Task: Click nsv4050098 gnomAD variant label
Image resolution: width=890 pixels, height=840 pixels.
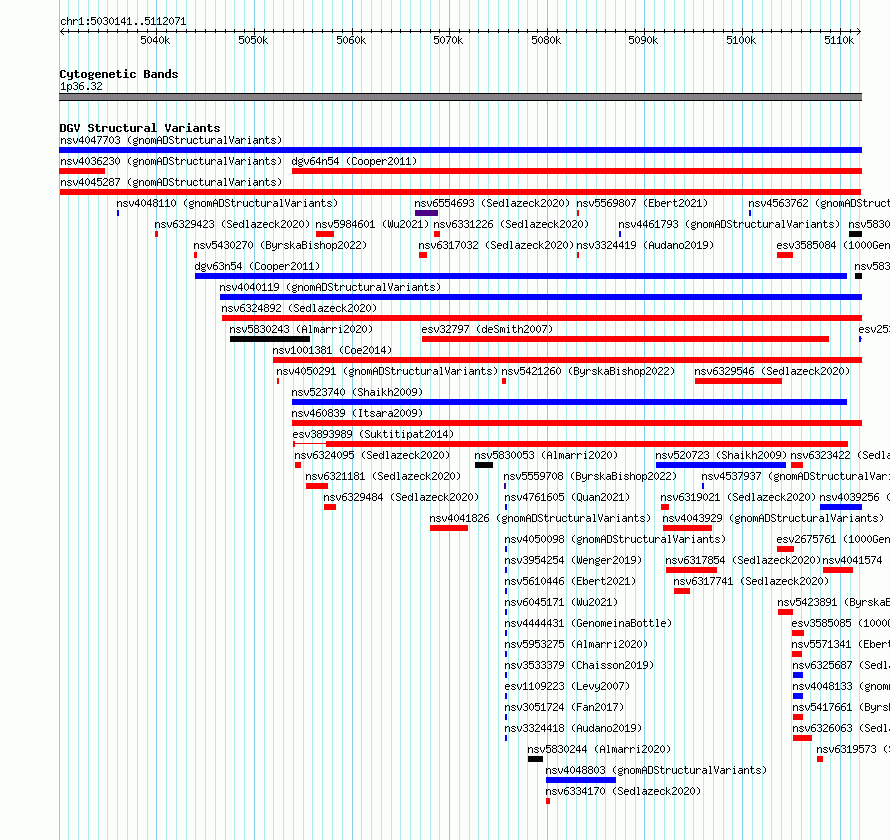Action: coord(615,539)
